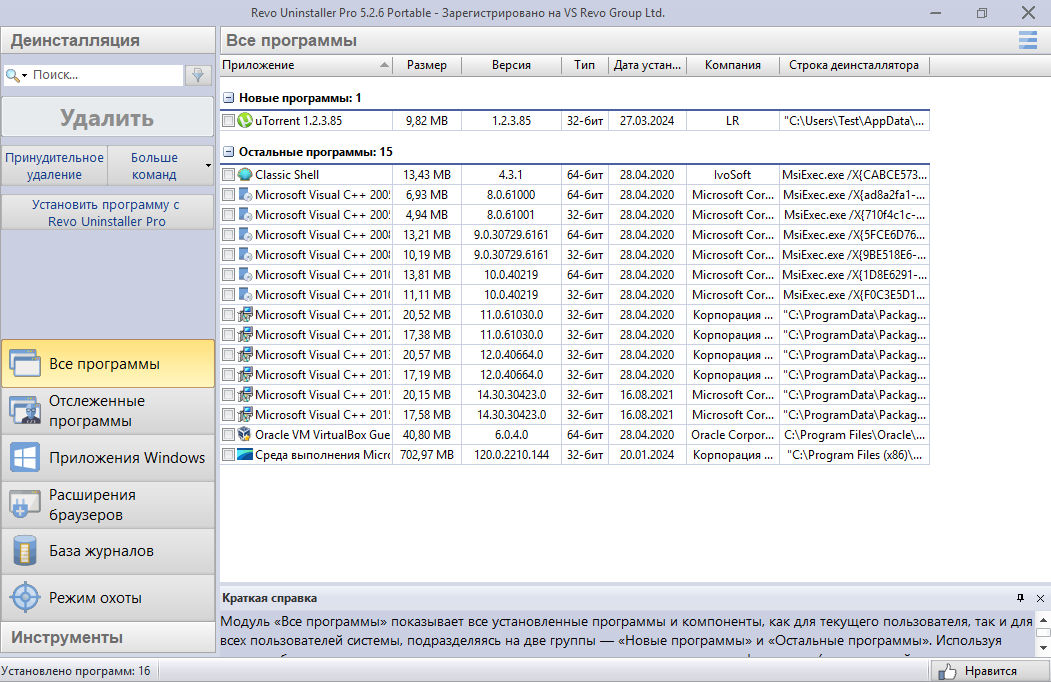This screenshot has height=682, width=1051.
Task: Open База журналов
Action: (x=108, y=551)
